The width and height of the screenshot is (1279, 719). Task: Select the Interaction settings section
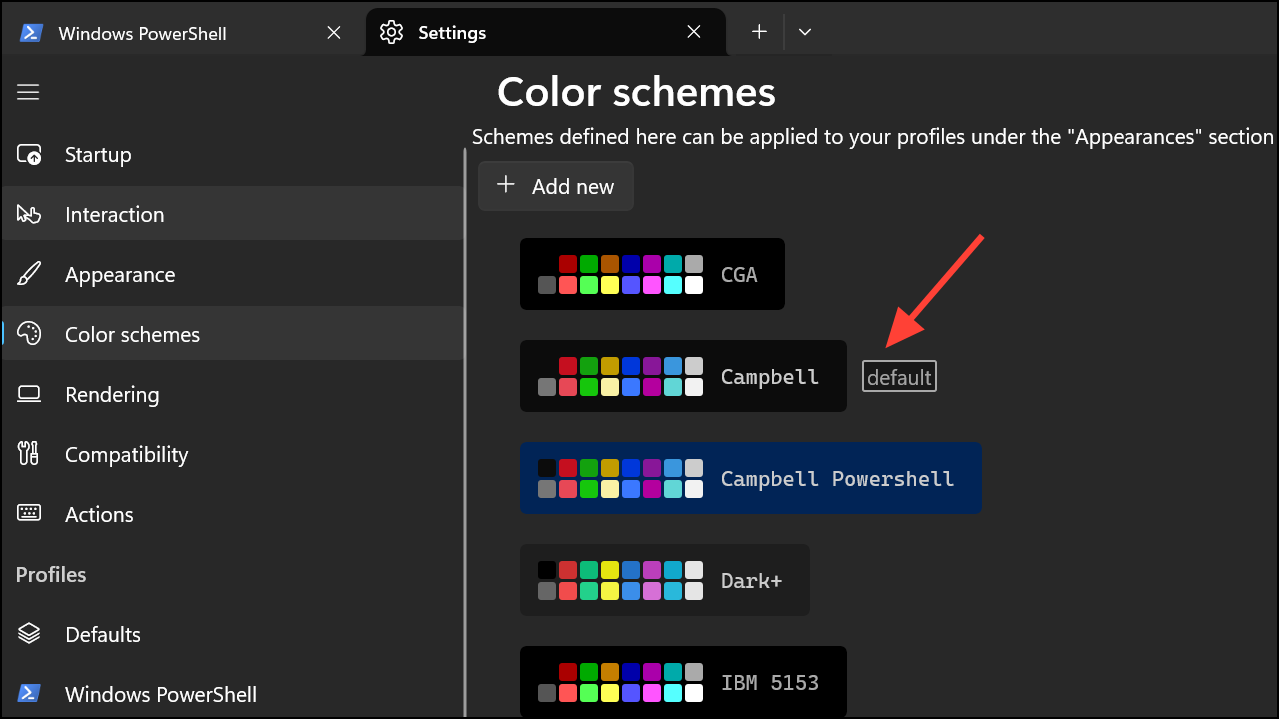coord(114,213)
